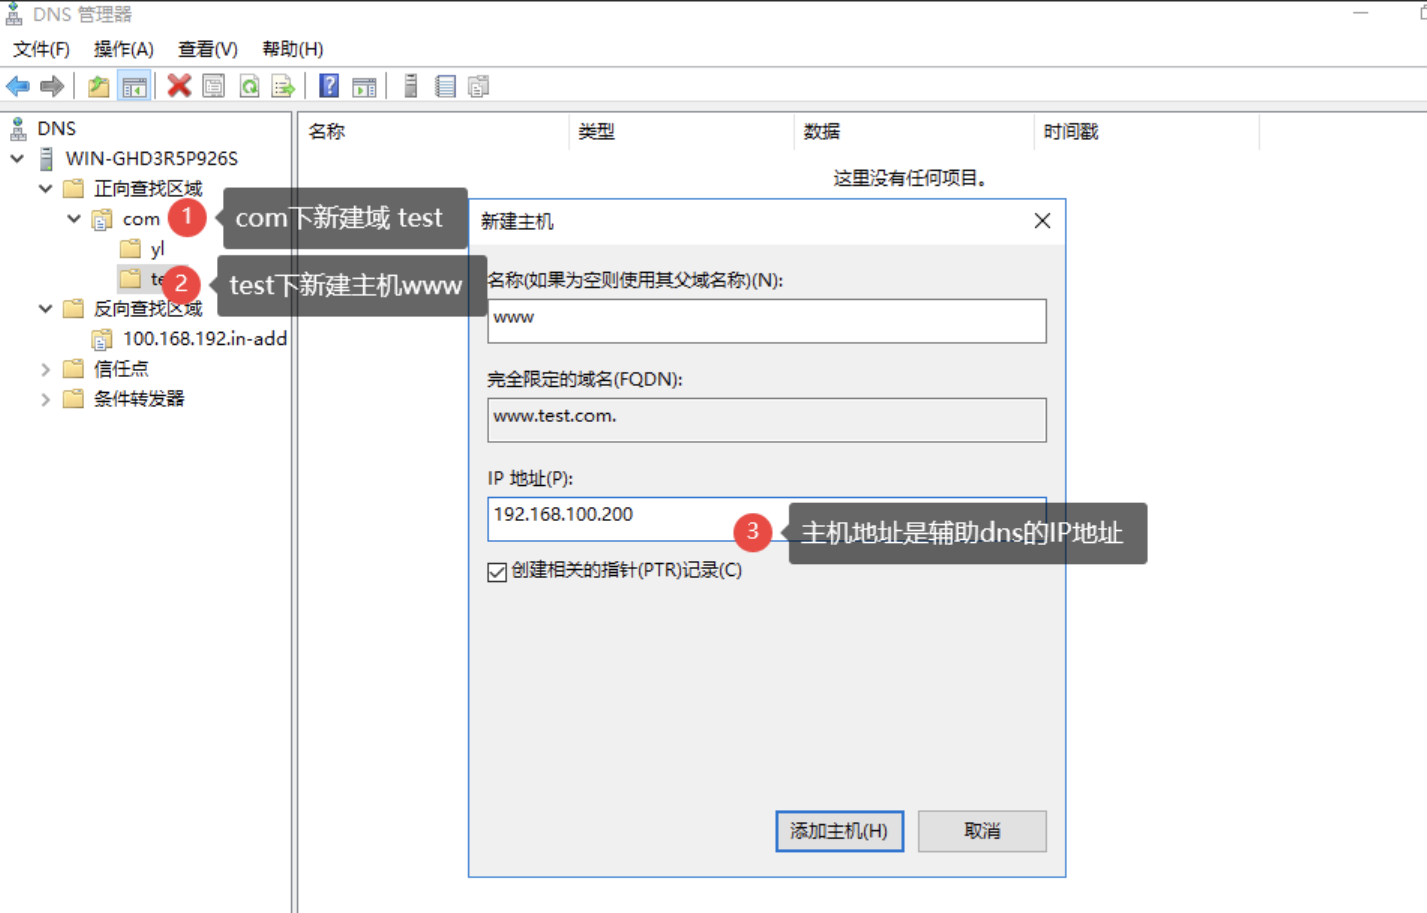Collapse the com zone node

(74, 218)
